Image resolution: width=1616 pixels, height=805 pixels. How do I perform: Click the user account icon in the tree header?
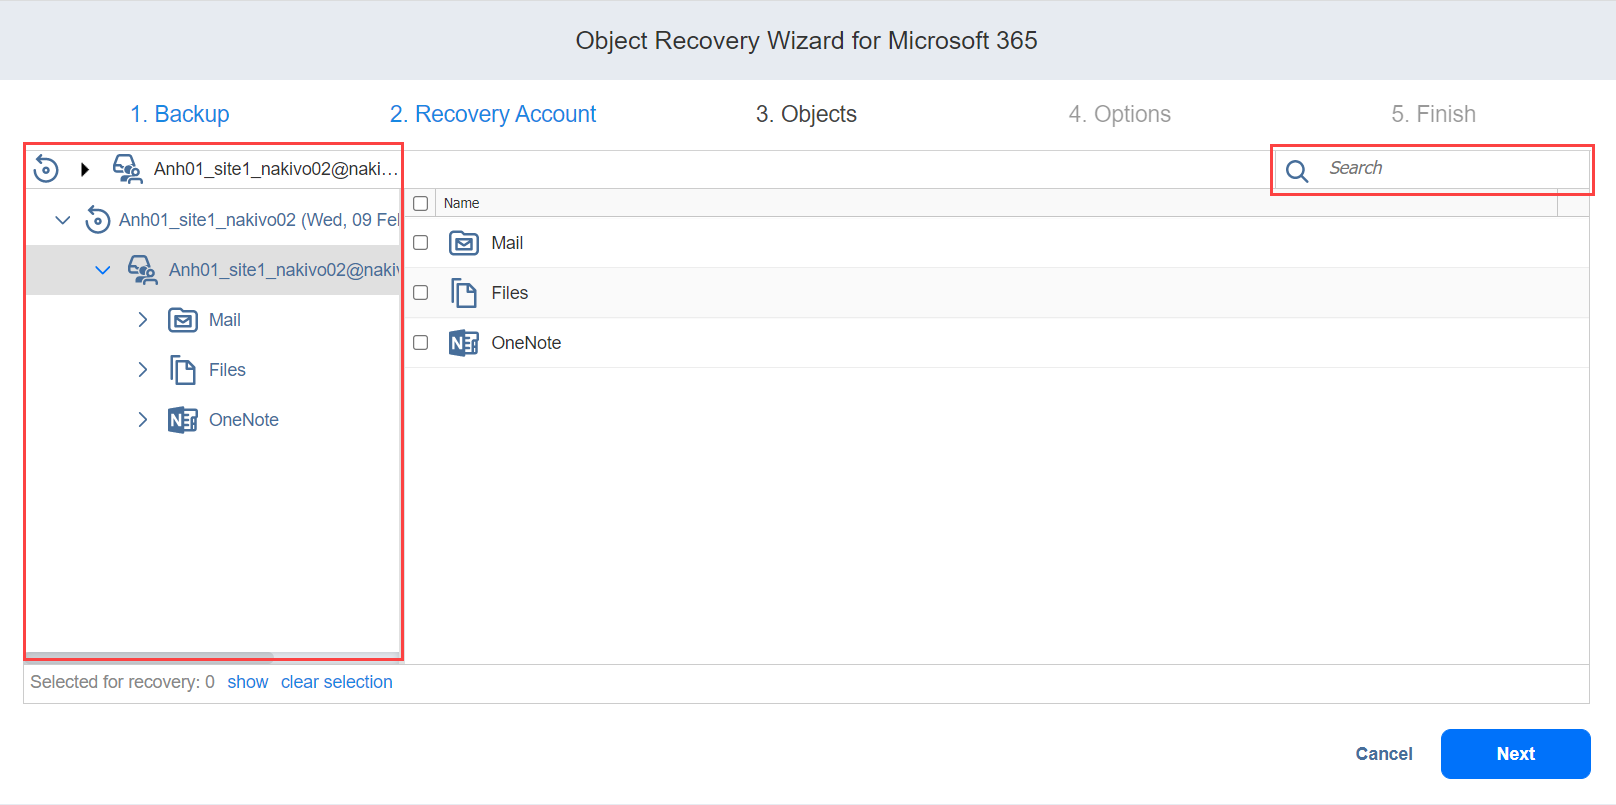pos(127,169)
